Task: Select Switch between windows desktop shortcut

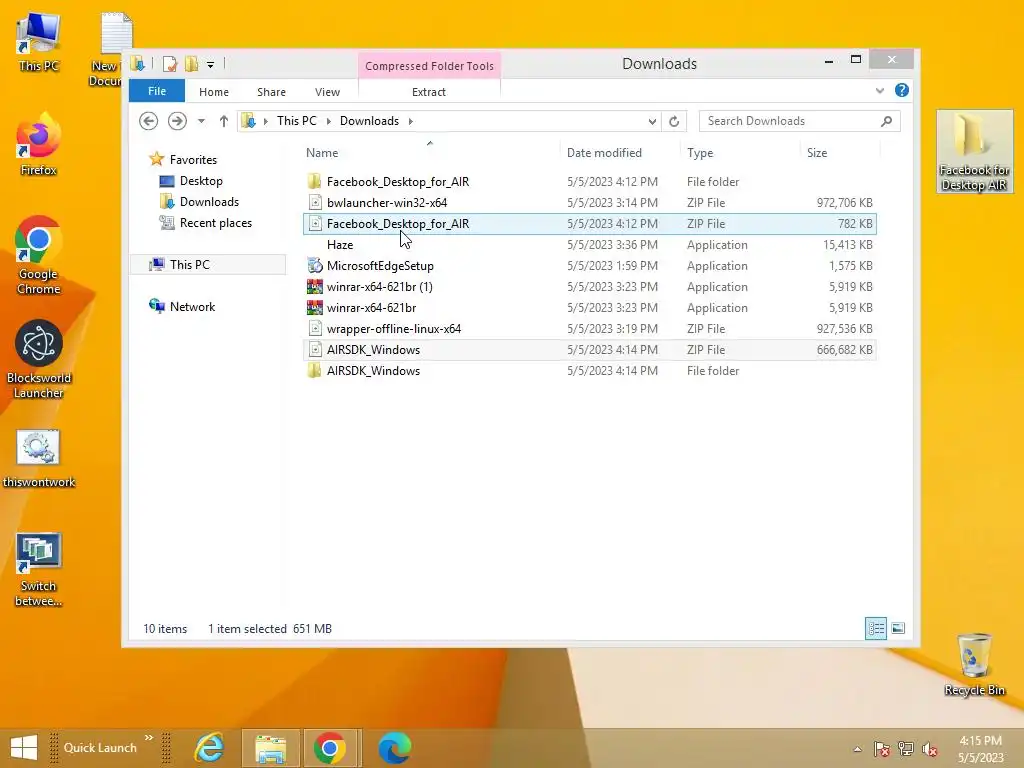Action: coord(39,569)
